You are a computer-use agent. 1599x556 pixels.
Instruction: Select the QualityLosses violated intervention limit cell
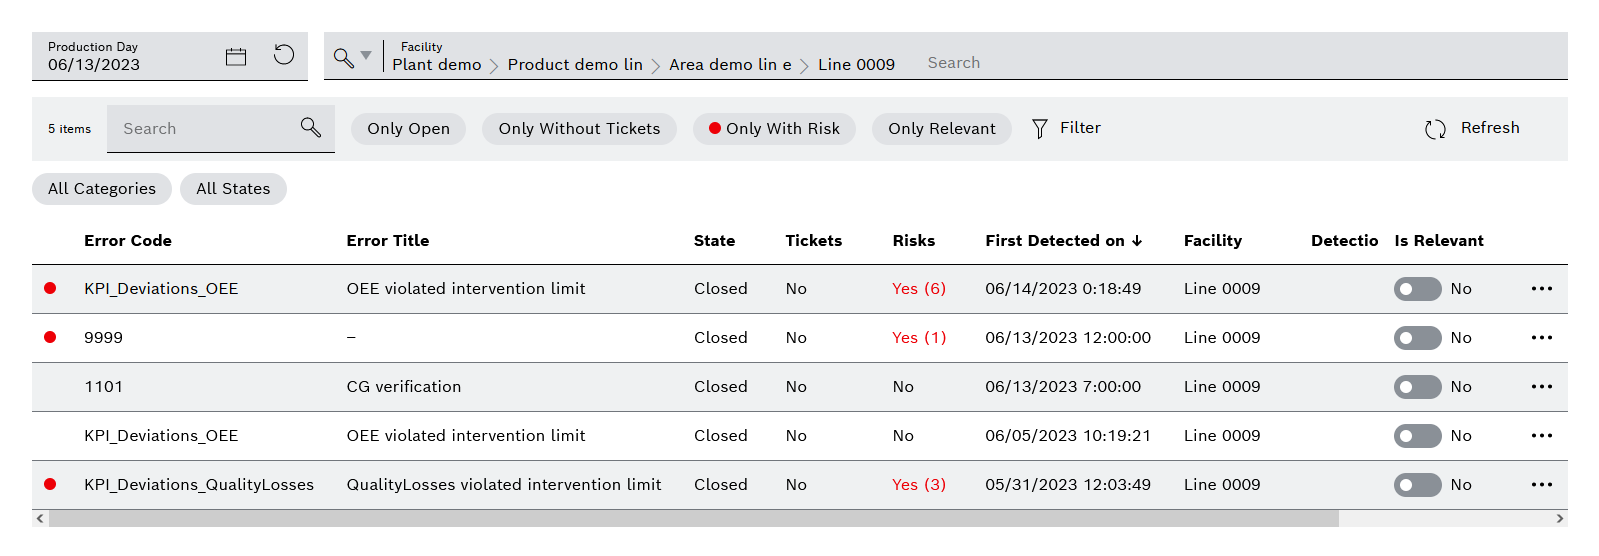pyautogui.click(x=504, y=485)
